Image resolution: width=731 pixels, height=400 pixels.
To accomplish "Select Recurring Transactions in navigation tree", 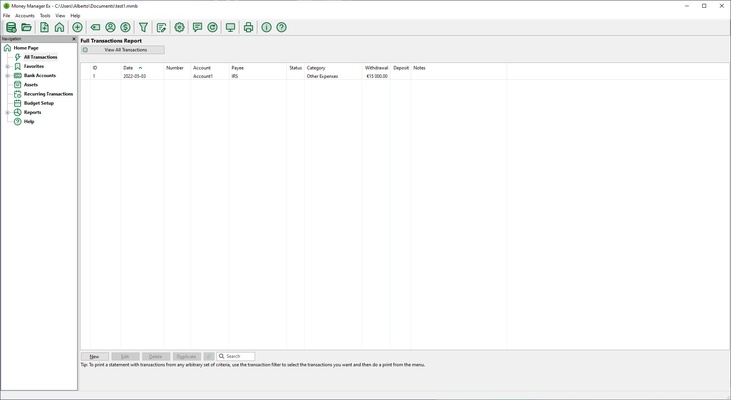I will (48, 94).
